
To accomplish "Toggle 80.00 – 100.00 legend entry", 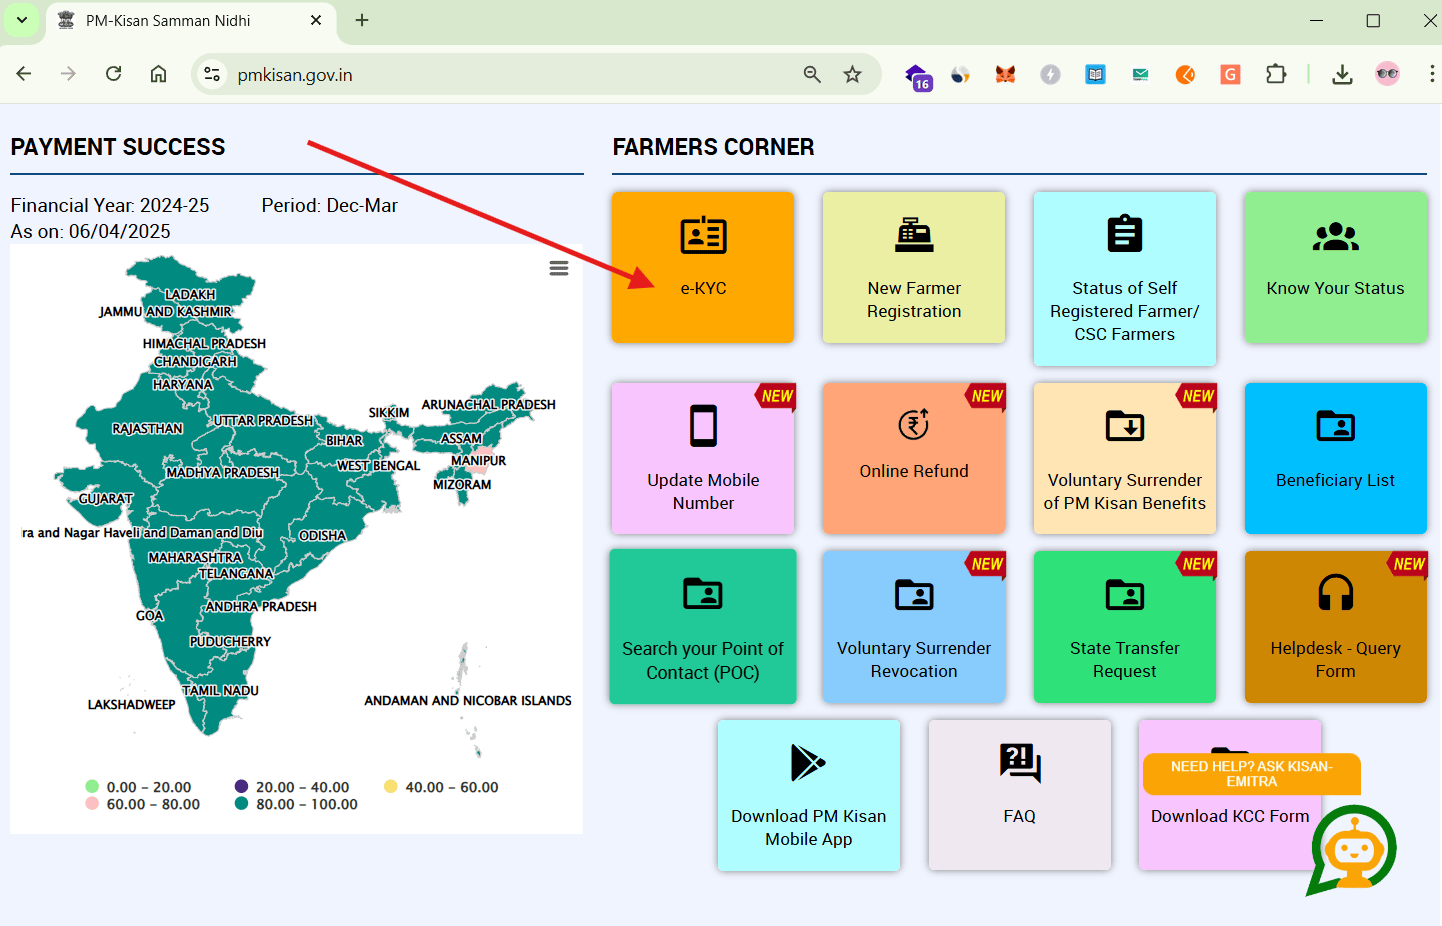I will coord(296,804).
